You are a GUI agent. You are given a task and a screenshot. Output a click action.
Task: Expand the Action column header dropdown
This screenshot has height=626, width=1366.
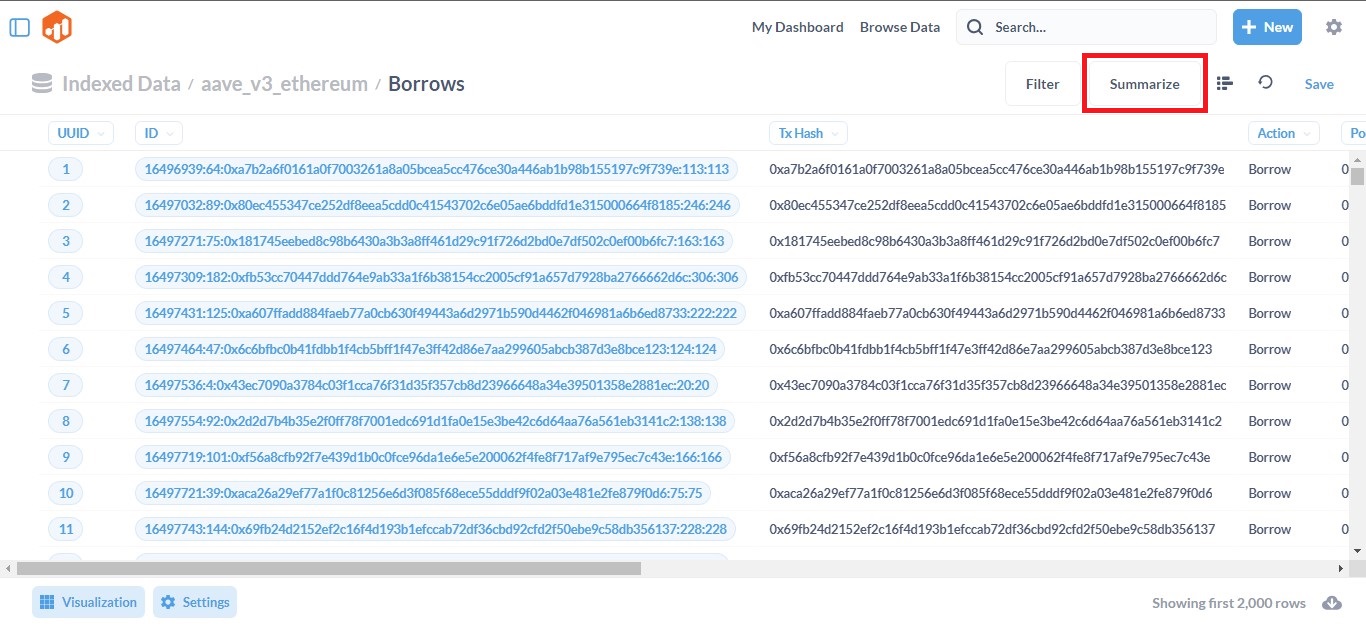coord(1283,133)
